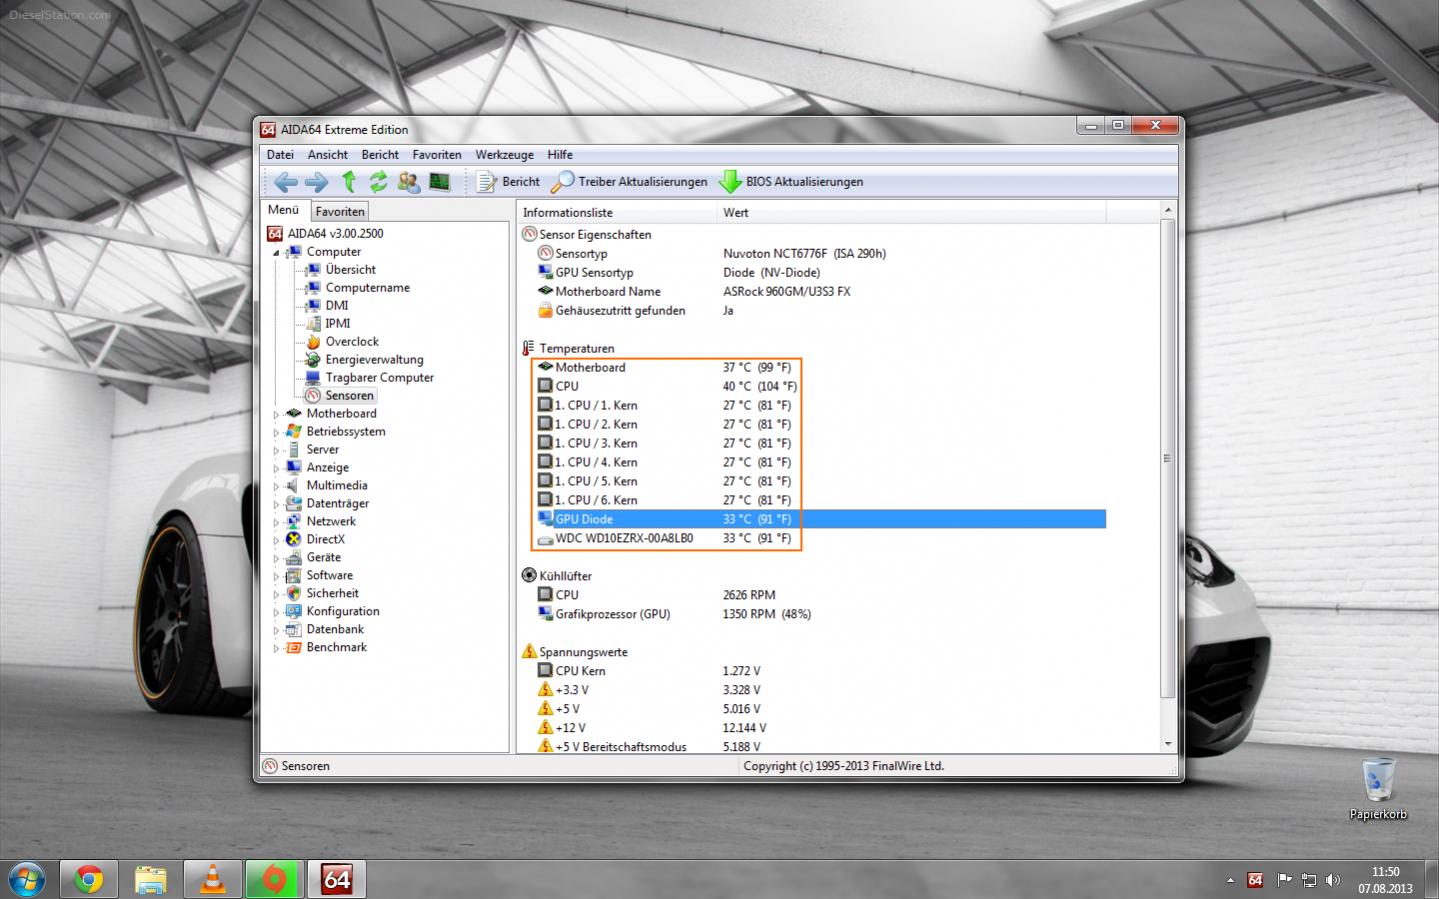Image resolution: width=1439 pixels, height=899 pixels.
Task: Open the Hilfe menu
Action: pyautogui.click(x=560, y=155)
